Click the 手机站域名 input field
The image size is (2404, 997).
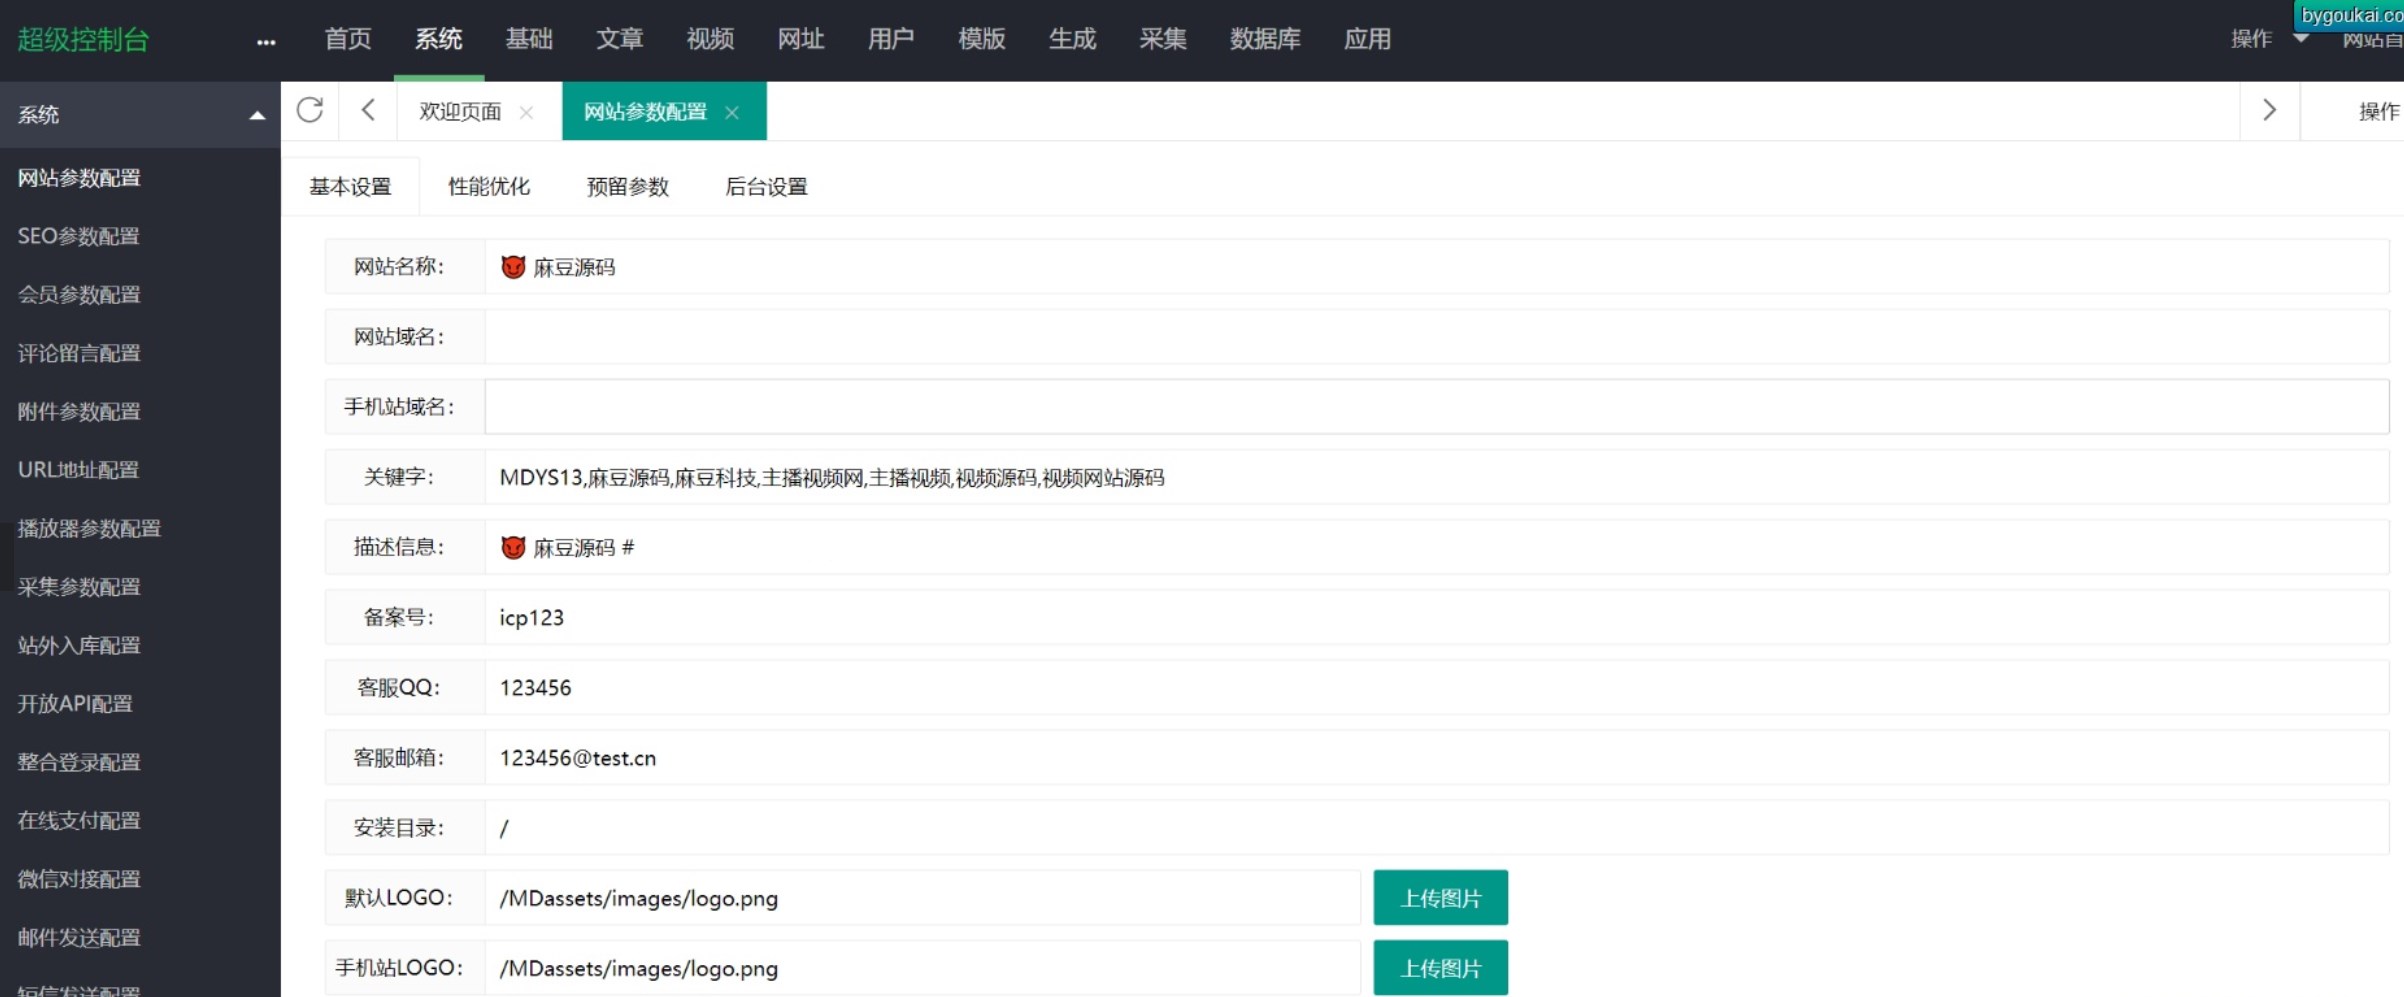[1437, 406]
